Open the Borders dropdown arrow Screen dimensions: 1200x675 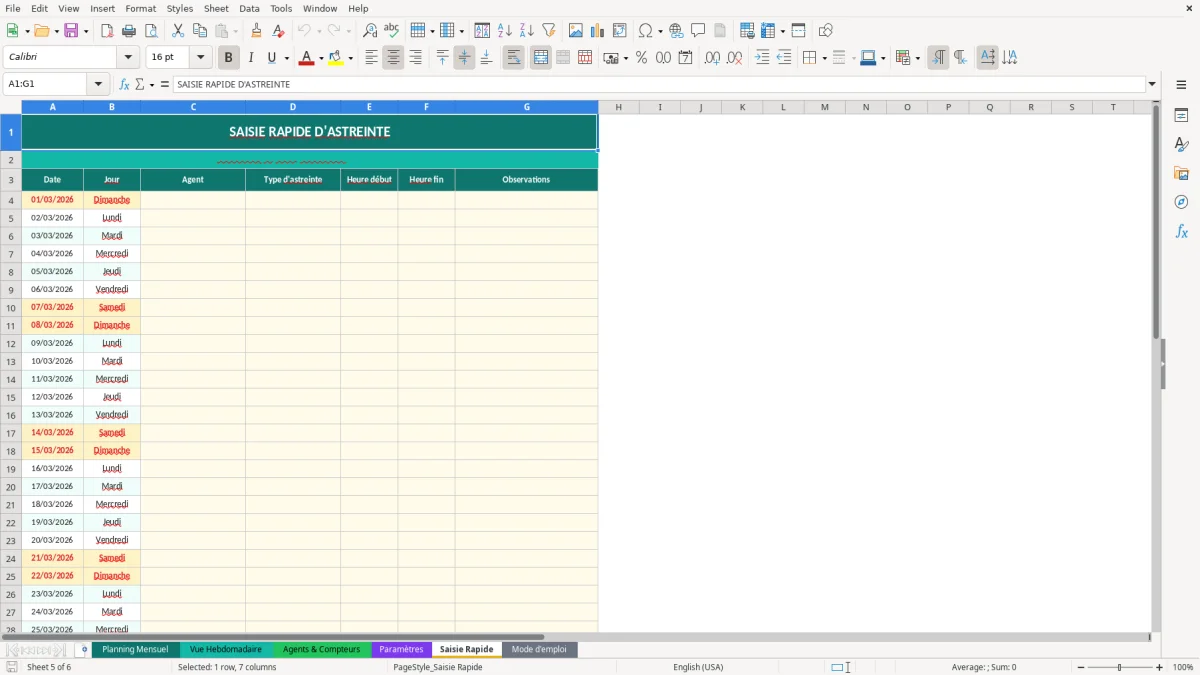824,58
